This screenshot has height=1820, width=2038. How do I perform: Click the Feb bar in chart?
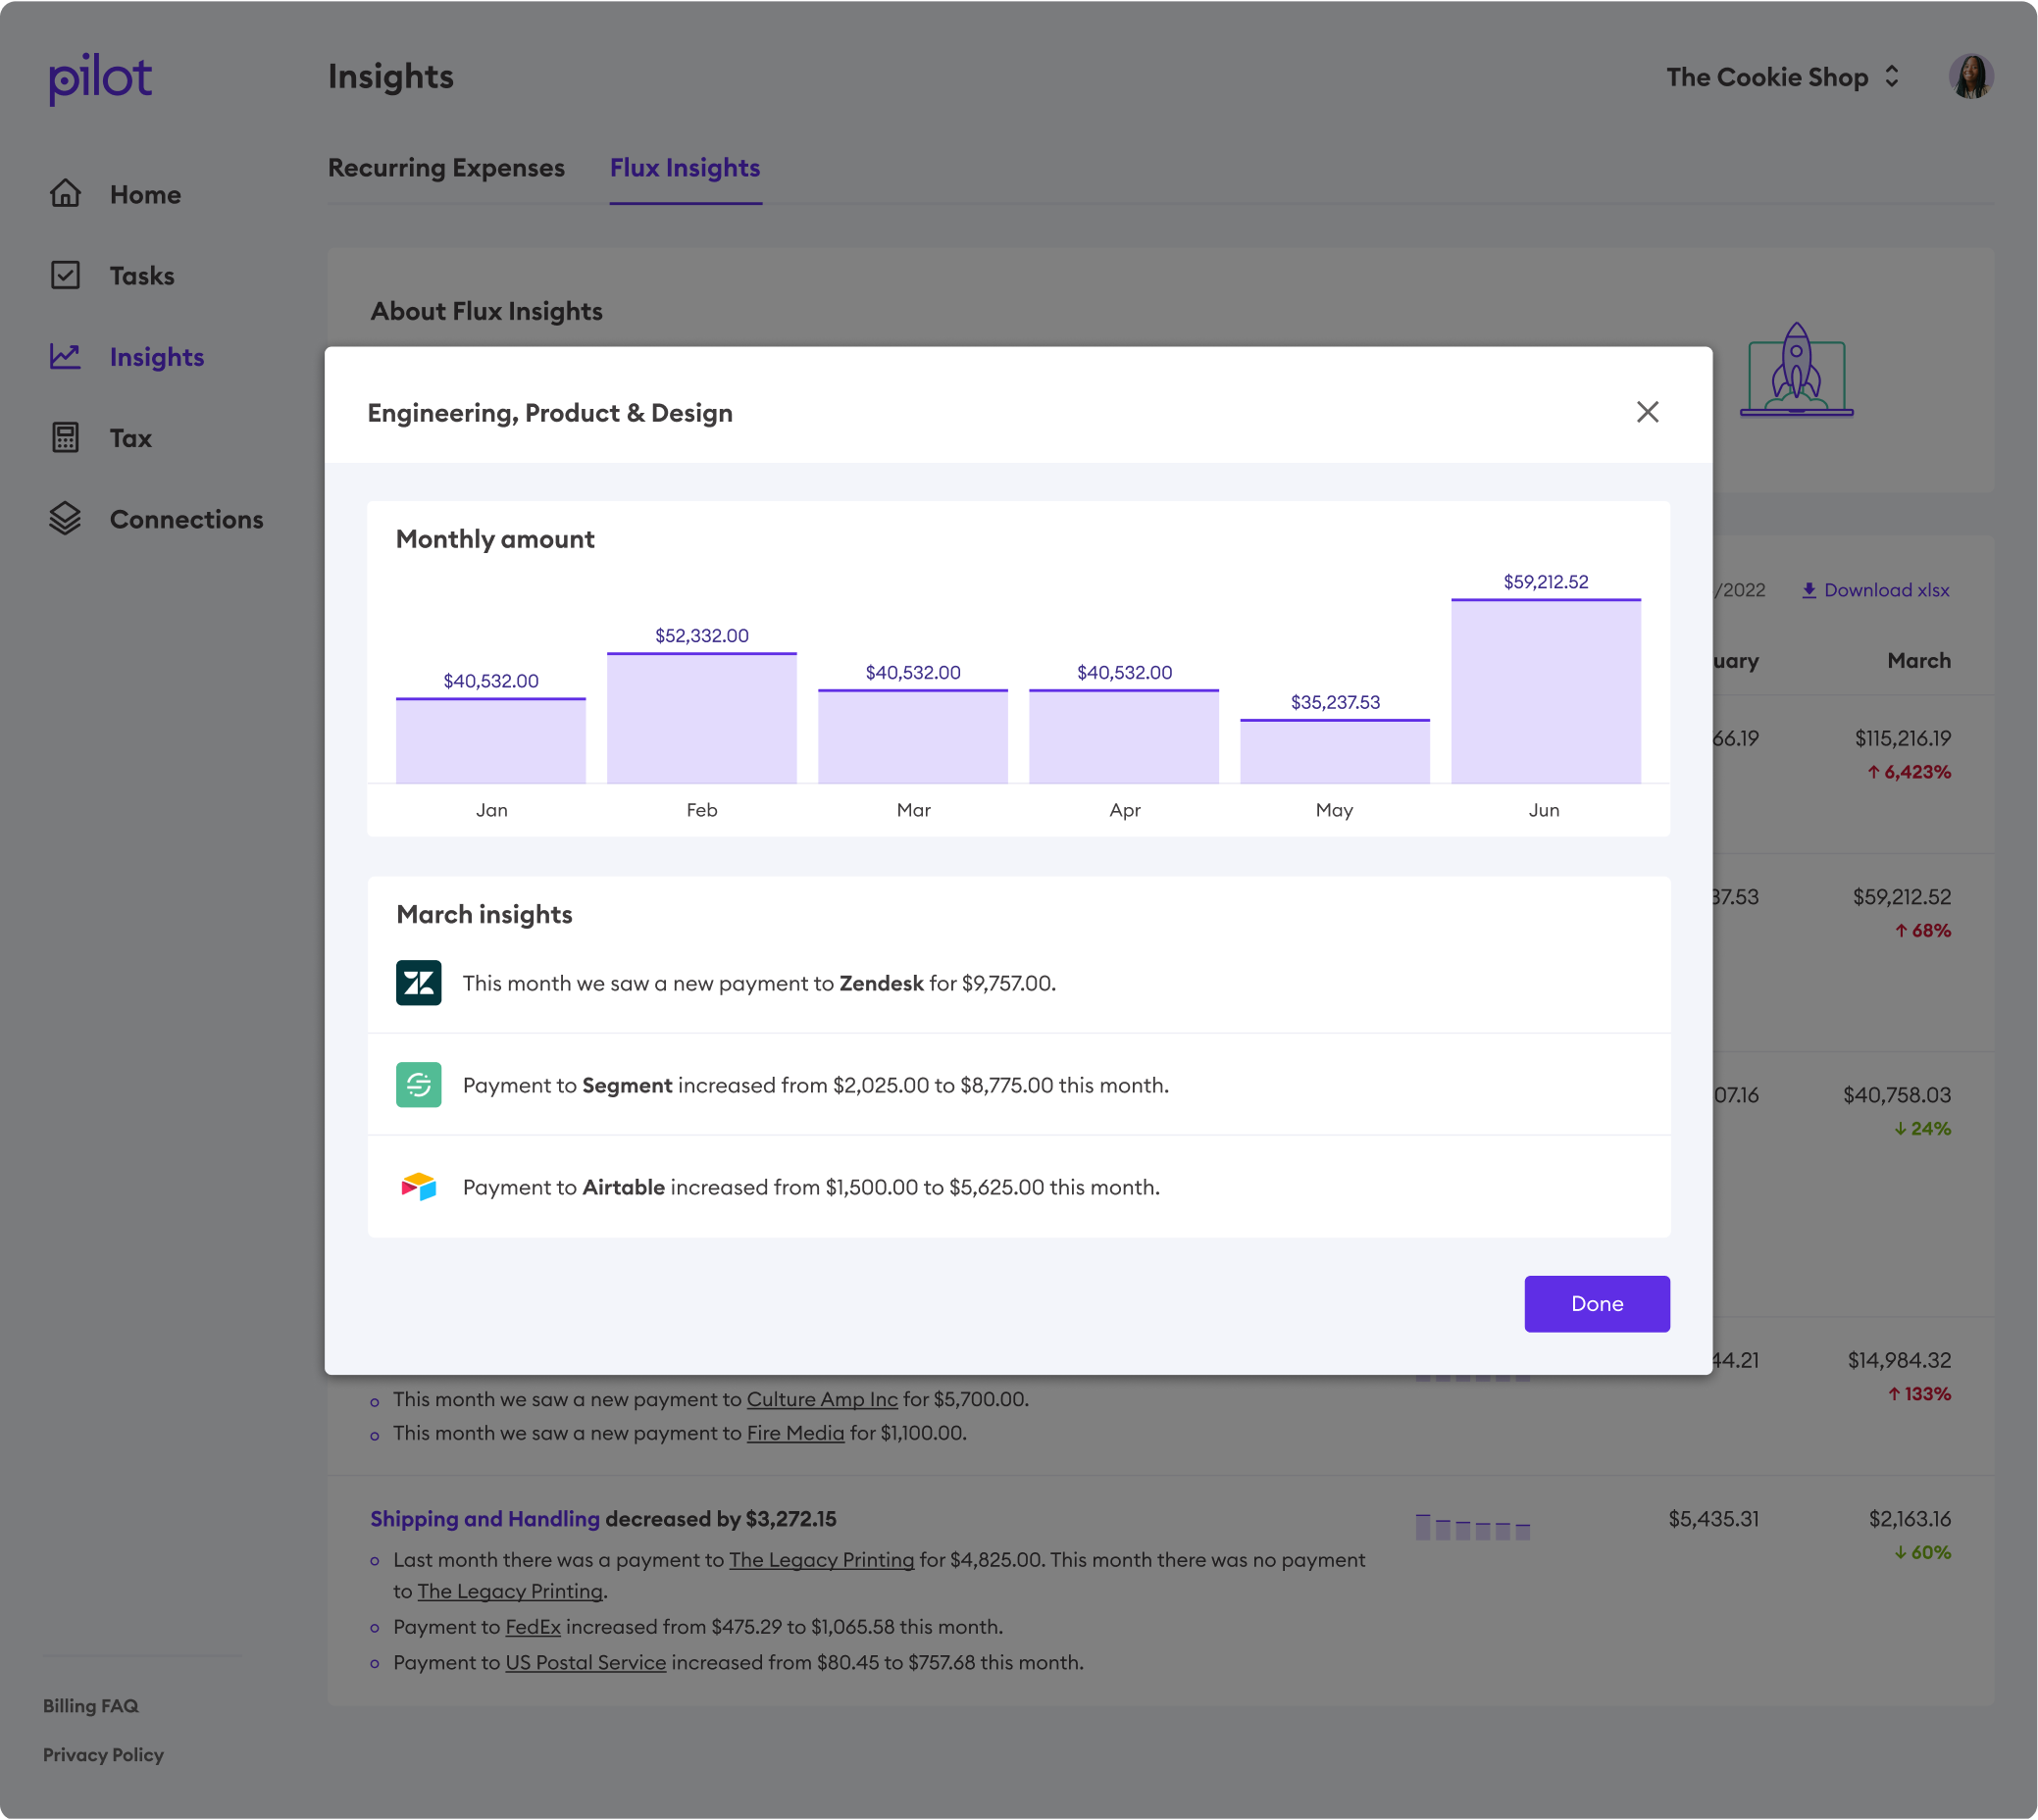coord(702,718)
